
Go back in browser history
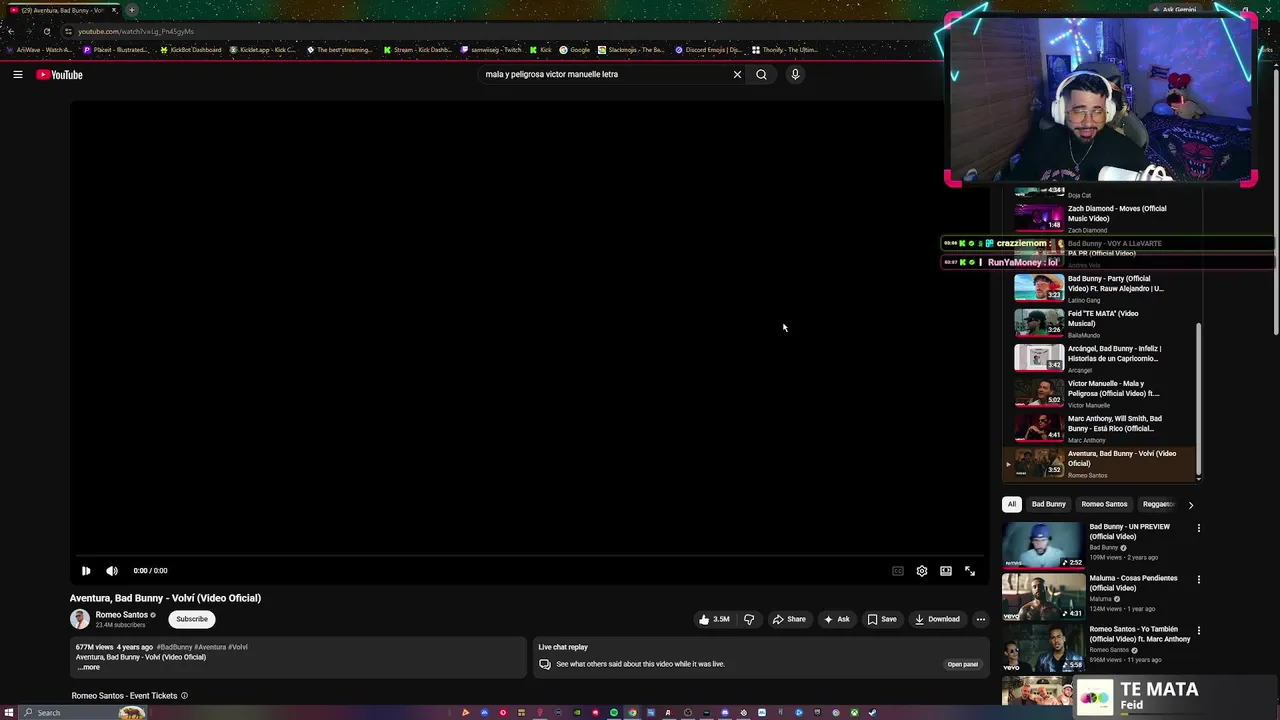(10, 31)
